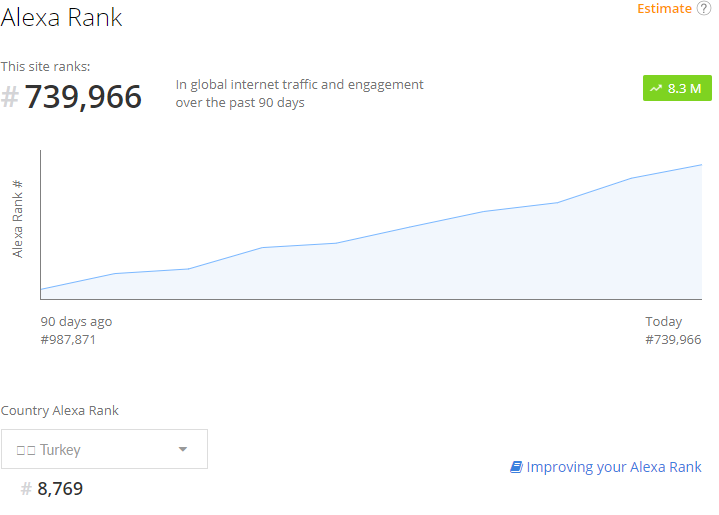Screen dimensions: 719x515
Task: Click the book icon beside Improving link
Action: [x=516, y=467]
